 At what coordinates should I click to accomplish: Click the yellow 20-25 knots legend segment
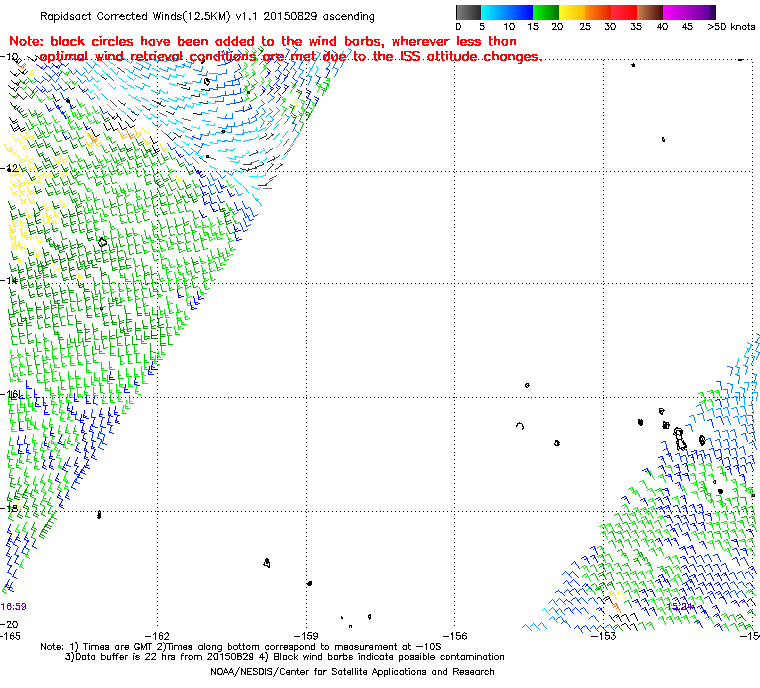pos(572,12)
